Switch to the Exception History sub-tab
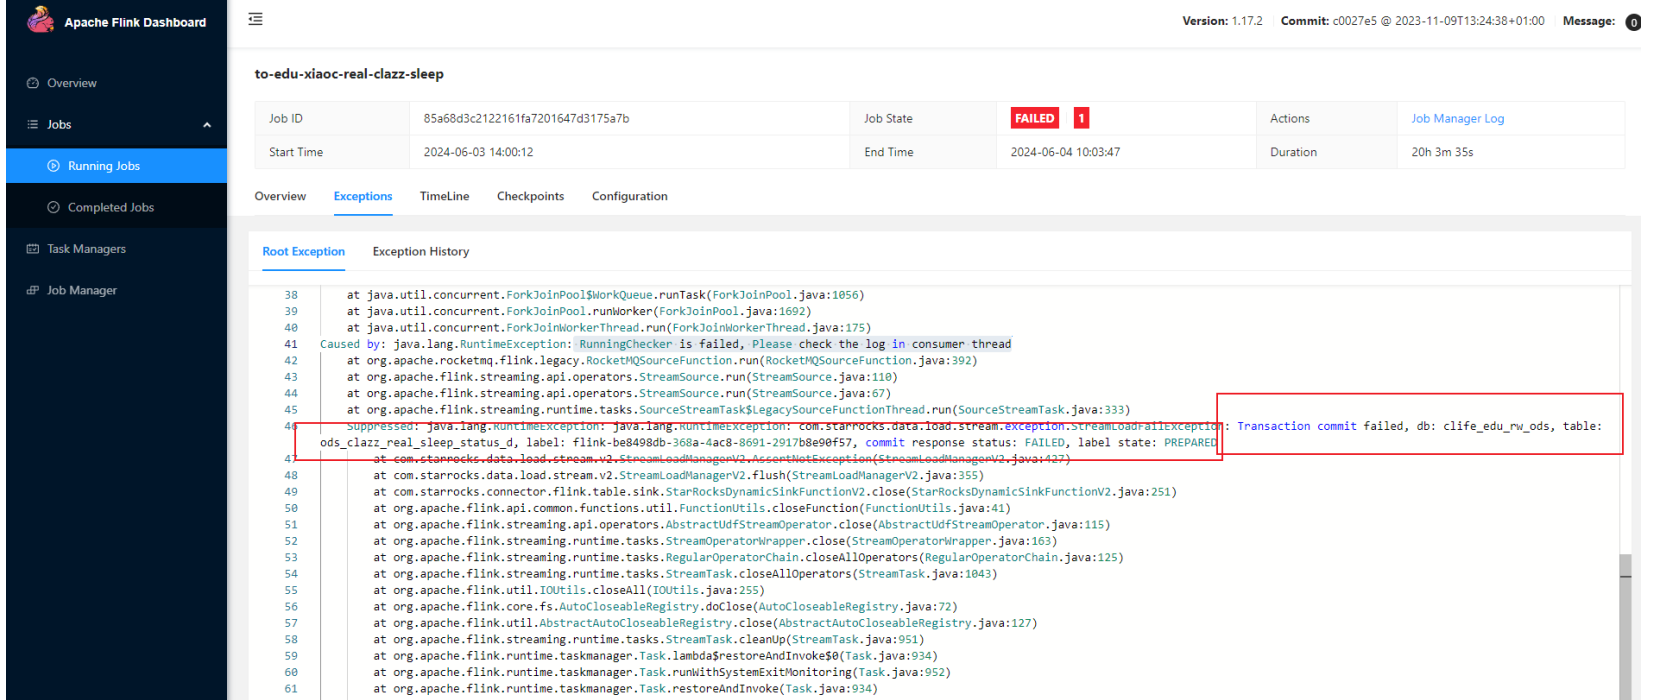This screenshot has height=700, width=1667. click(421, 251)
